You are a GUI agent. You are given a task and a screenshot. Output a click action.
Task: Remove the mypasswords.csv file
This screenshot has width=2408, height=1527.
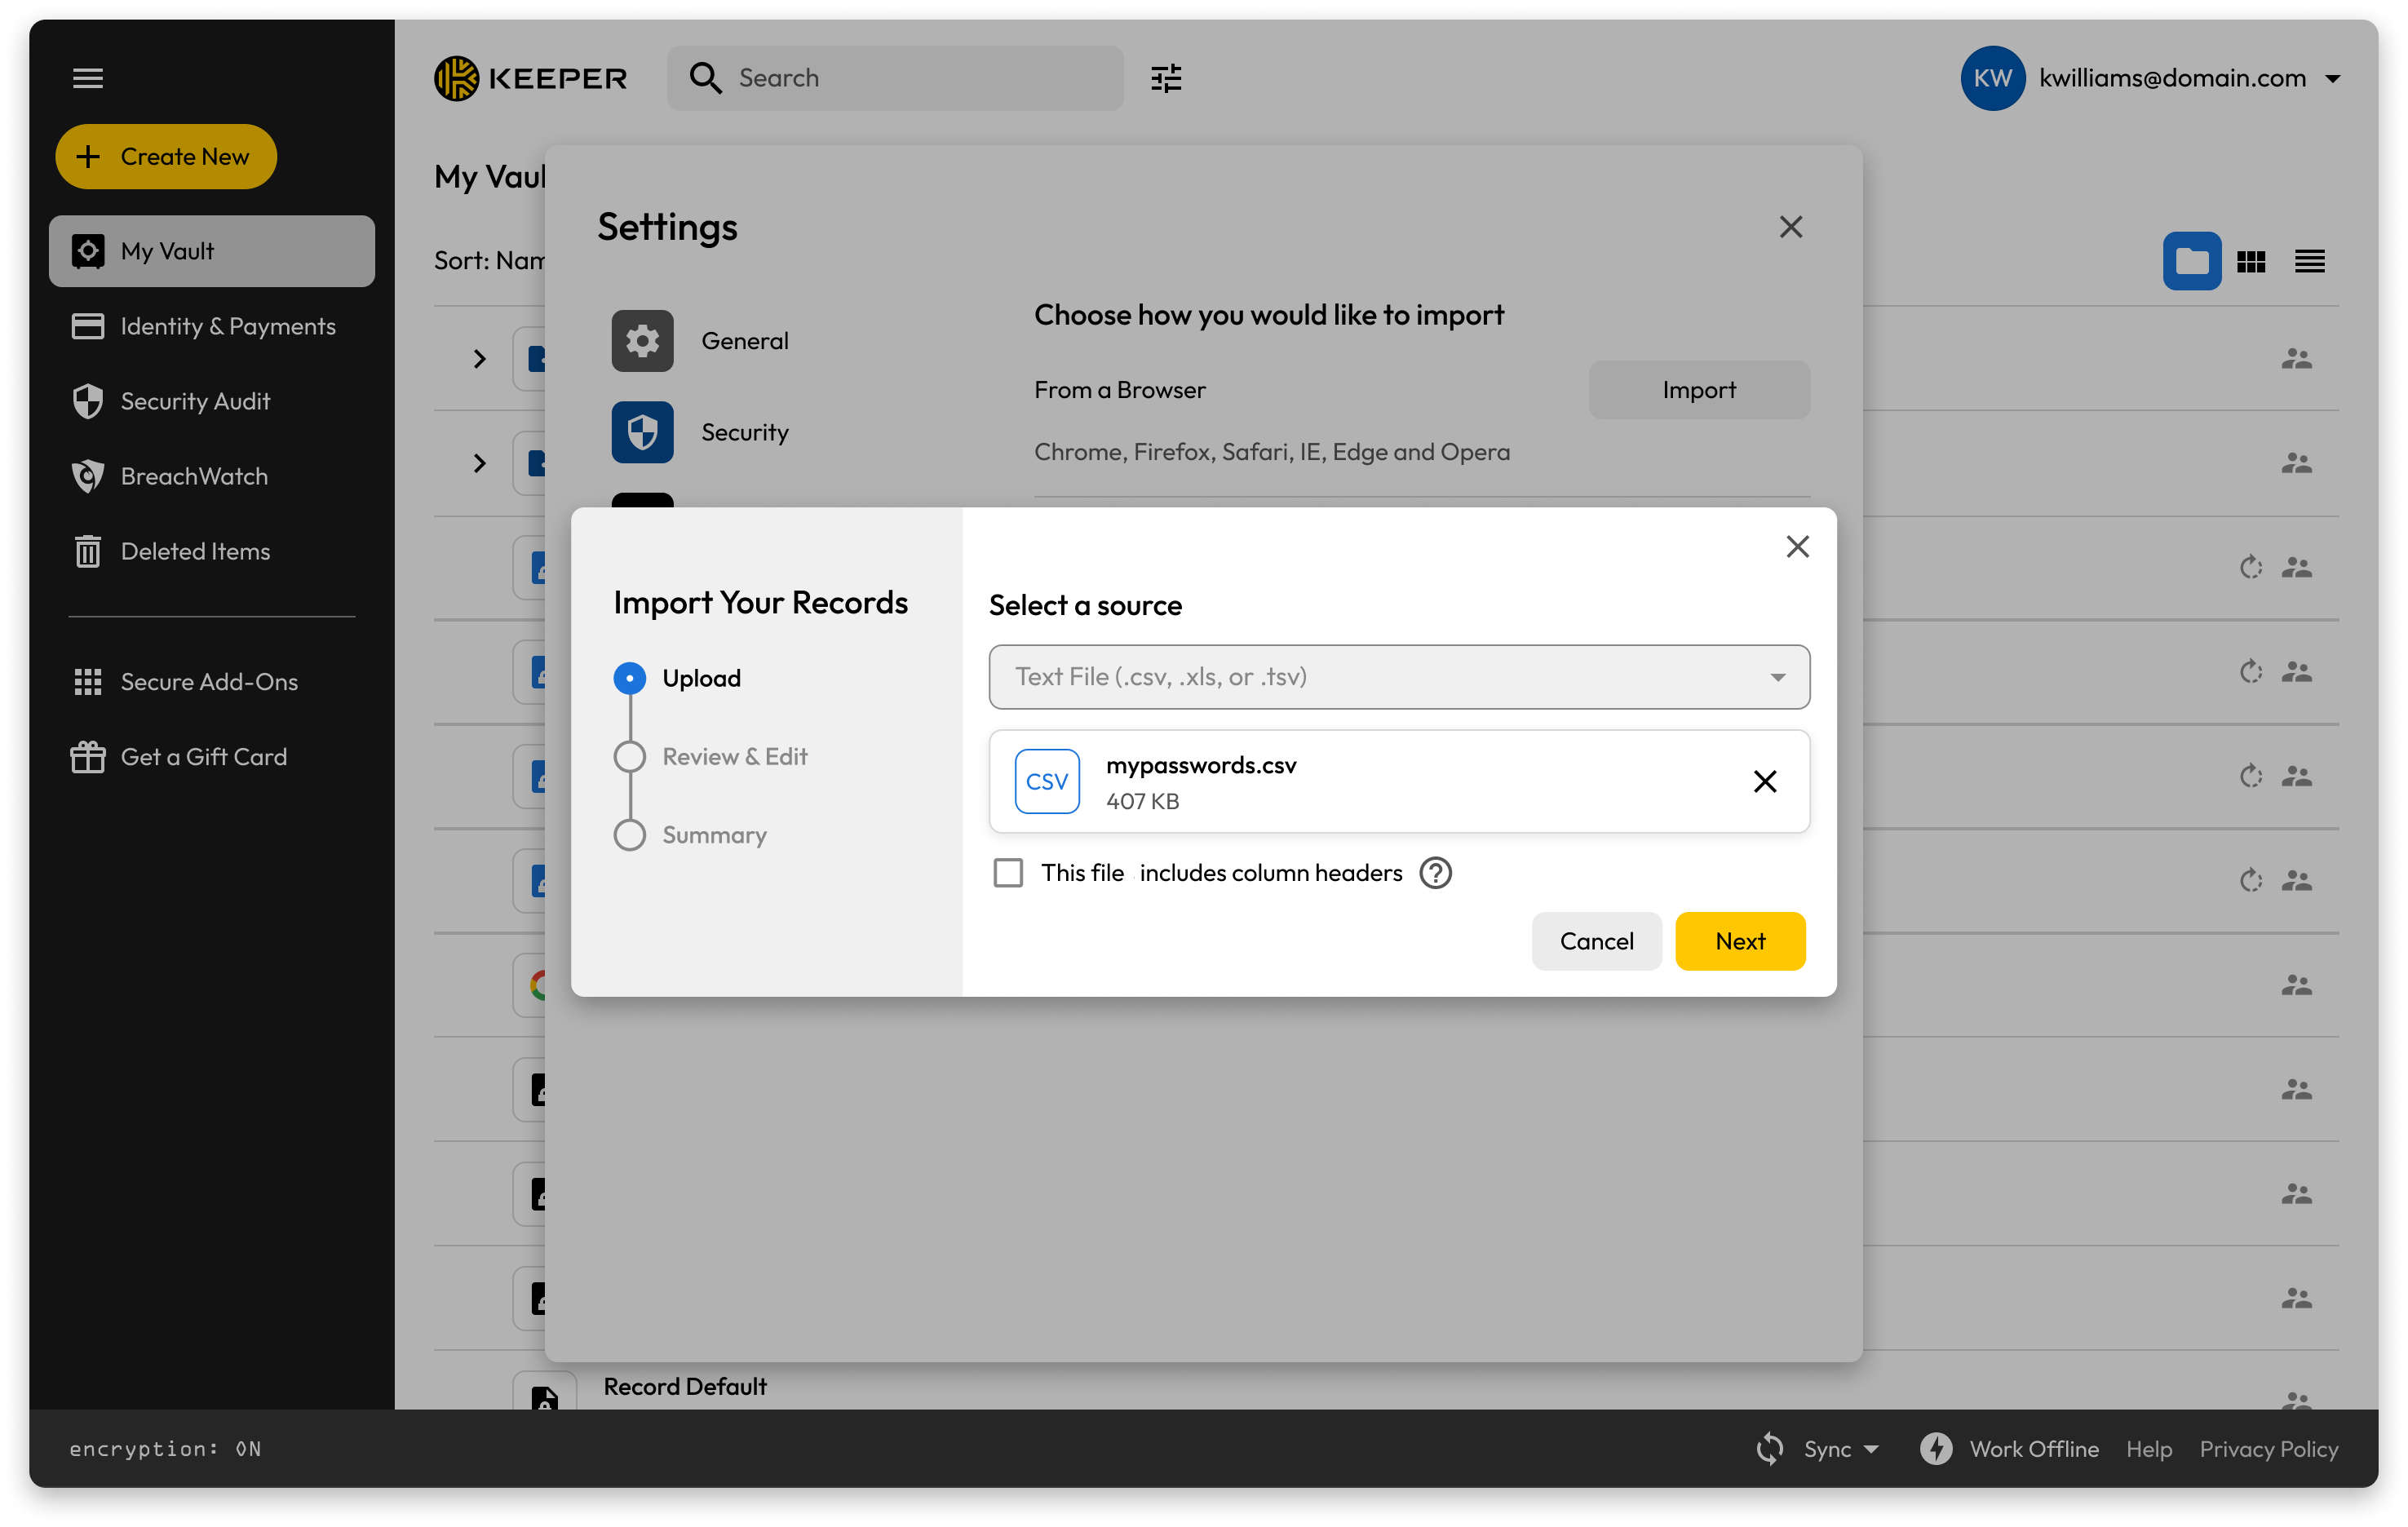1765,781
